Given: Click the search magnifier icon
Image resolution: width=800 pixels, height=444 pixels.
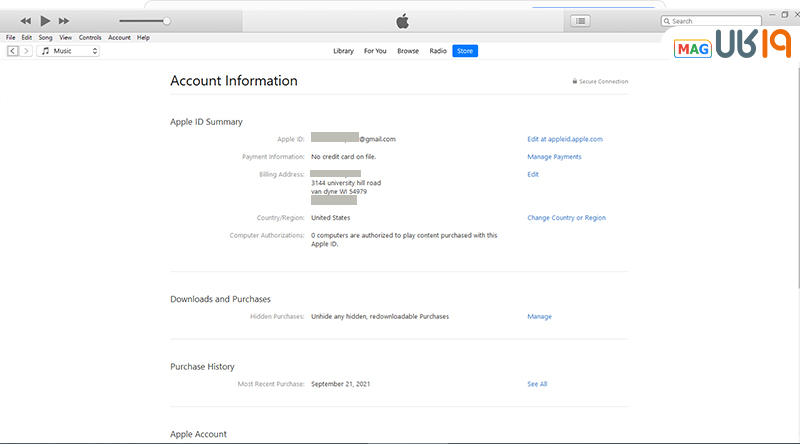Looking at the screenshot, I should 668,21.
